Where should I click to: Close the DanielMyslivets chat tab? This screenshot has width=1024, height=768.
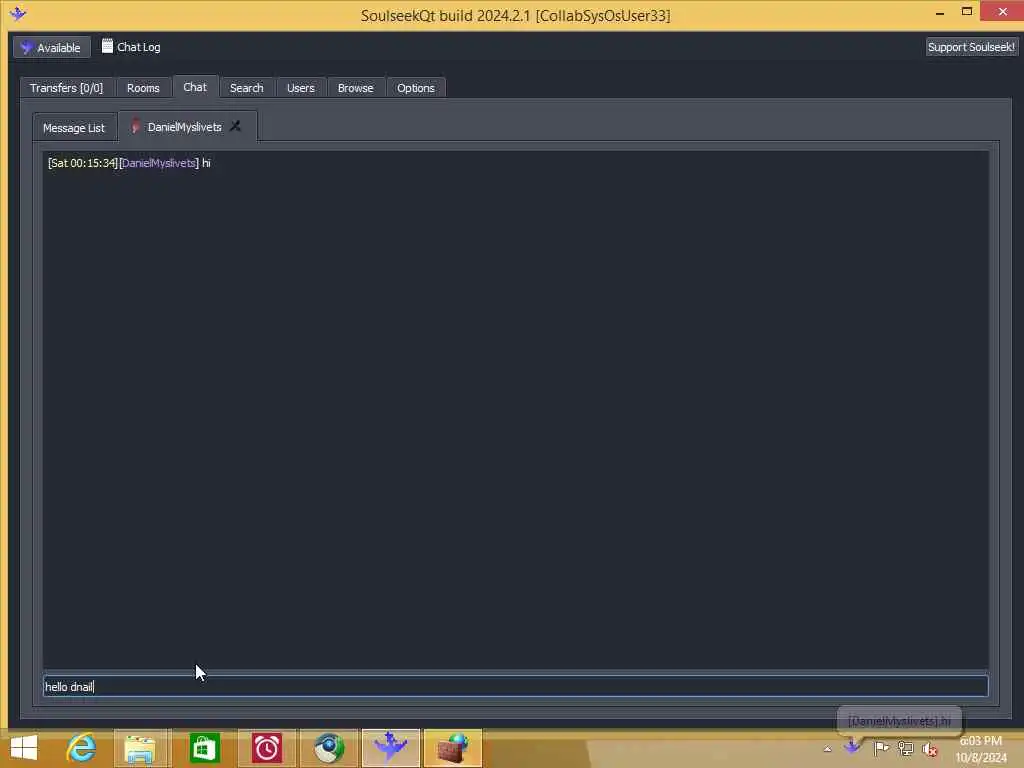point(235,126)
